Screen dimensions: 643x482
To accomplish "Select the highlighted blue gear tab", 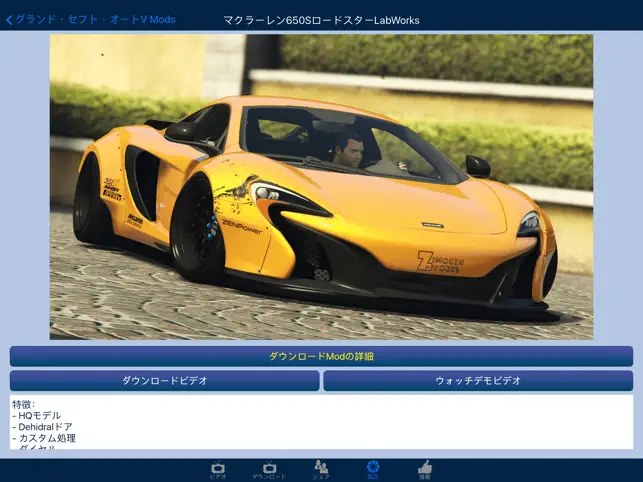I will 373,470.
